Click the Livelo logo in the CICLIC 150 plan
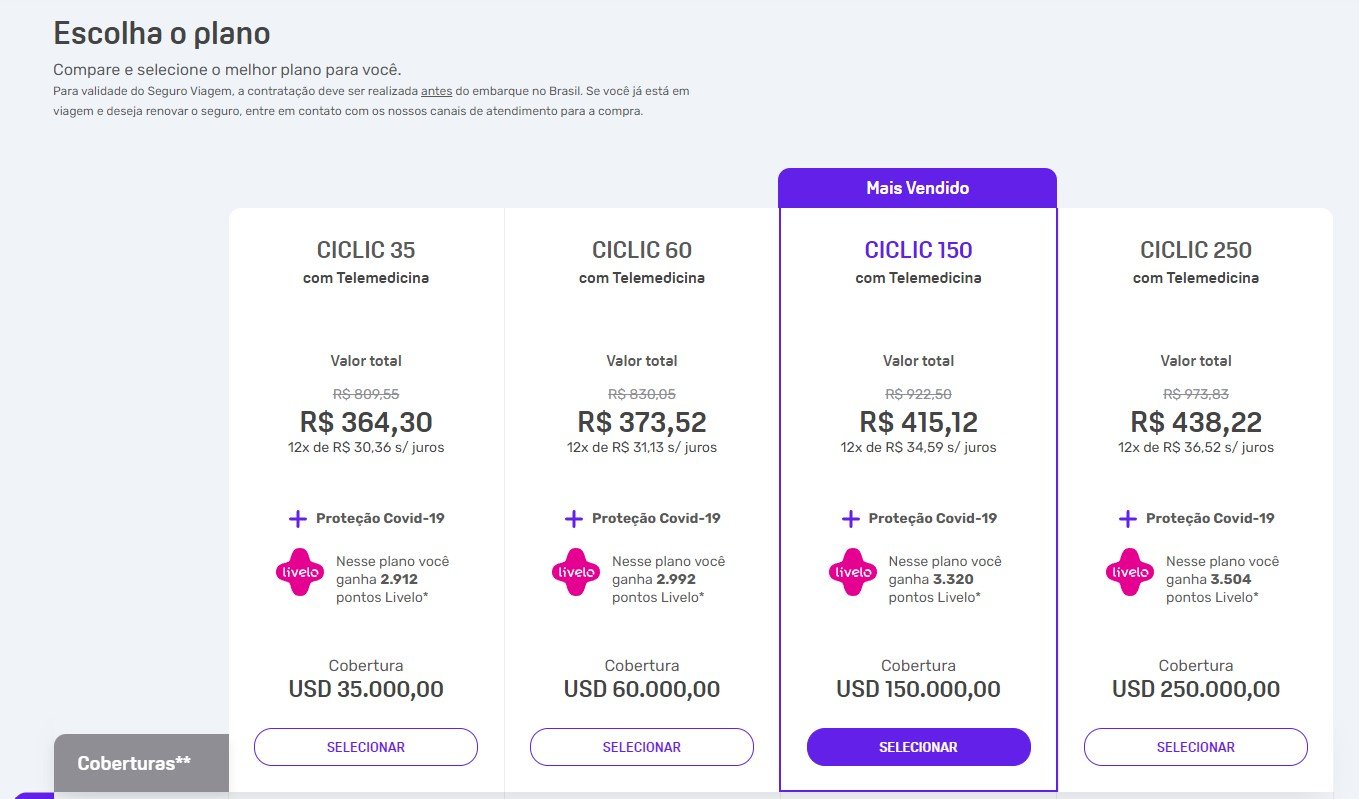Screen dimensions: 1359x799 pos(853,572)
